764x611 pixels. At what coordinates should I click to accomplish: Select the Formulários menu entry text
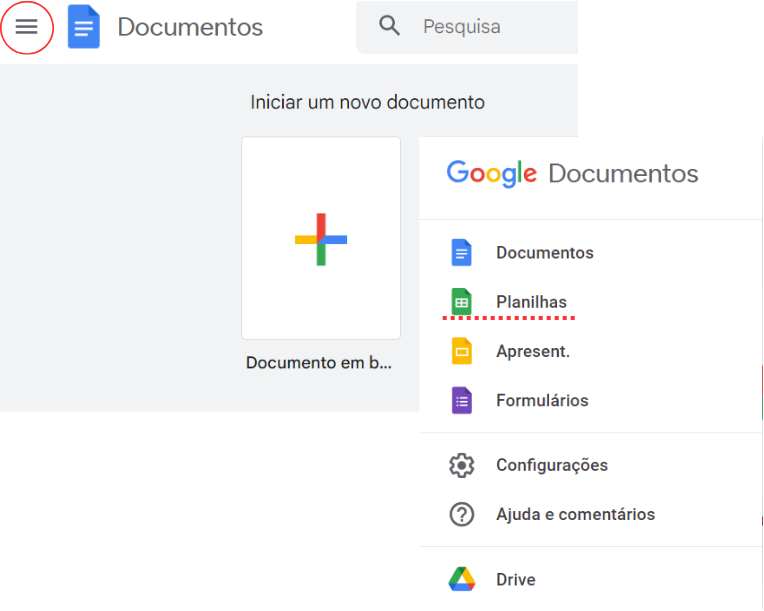pyautogui.click(x=542, y=401)
